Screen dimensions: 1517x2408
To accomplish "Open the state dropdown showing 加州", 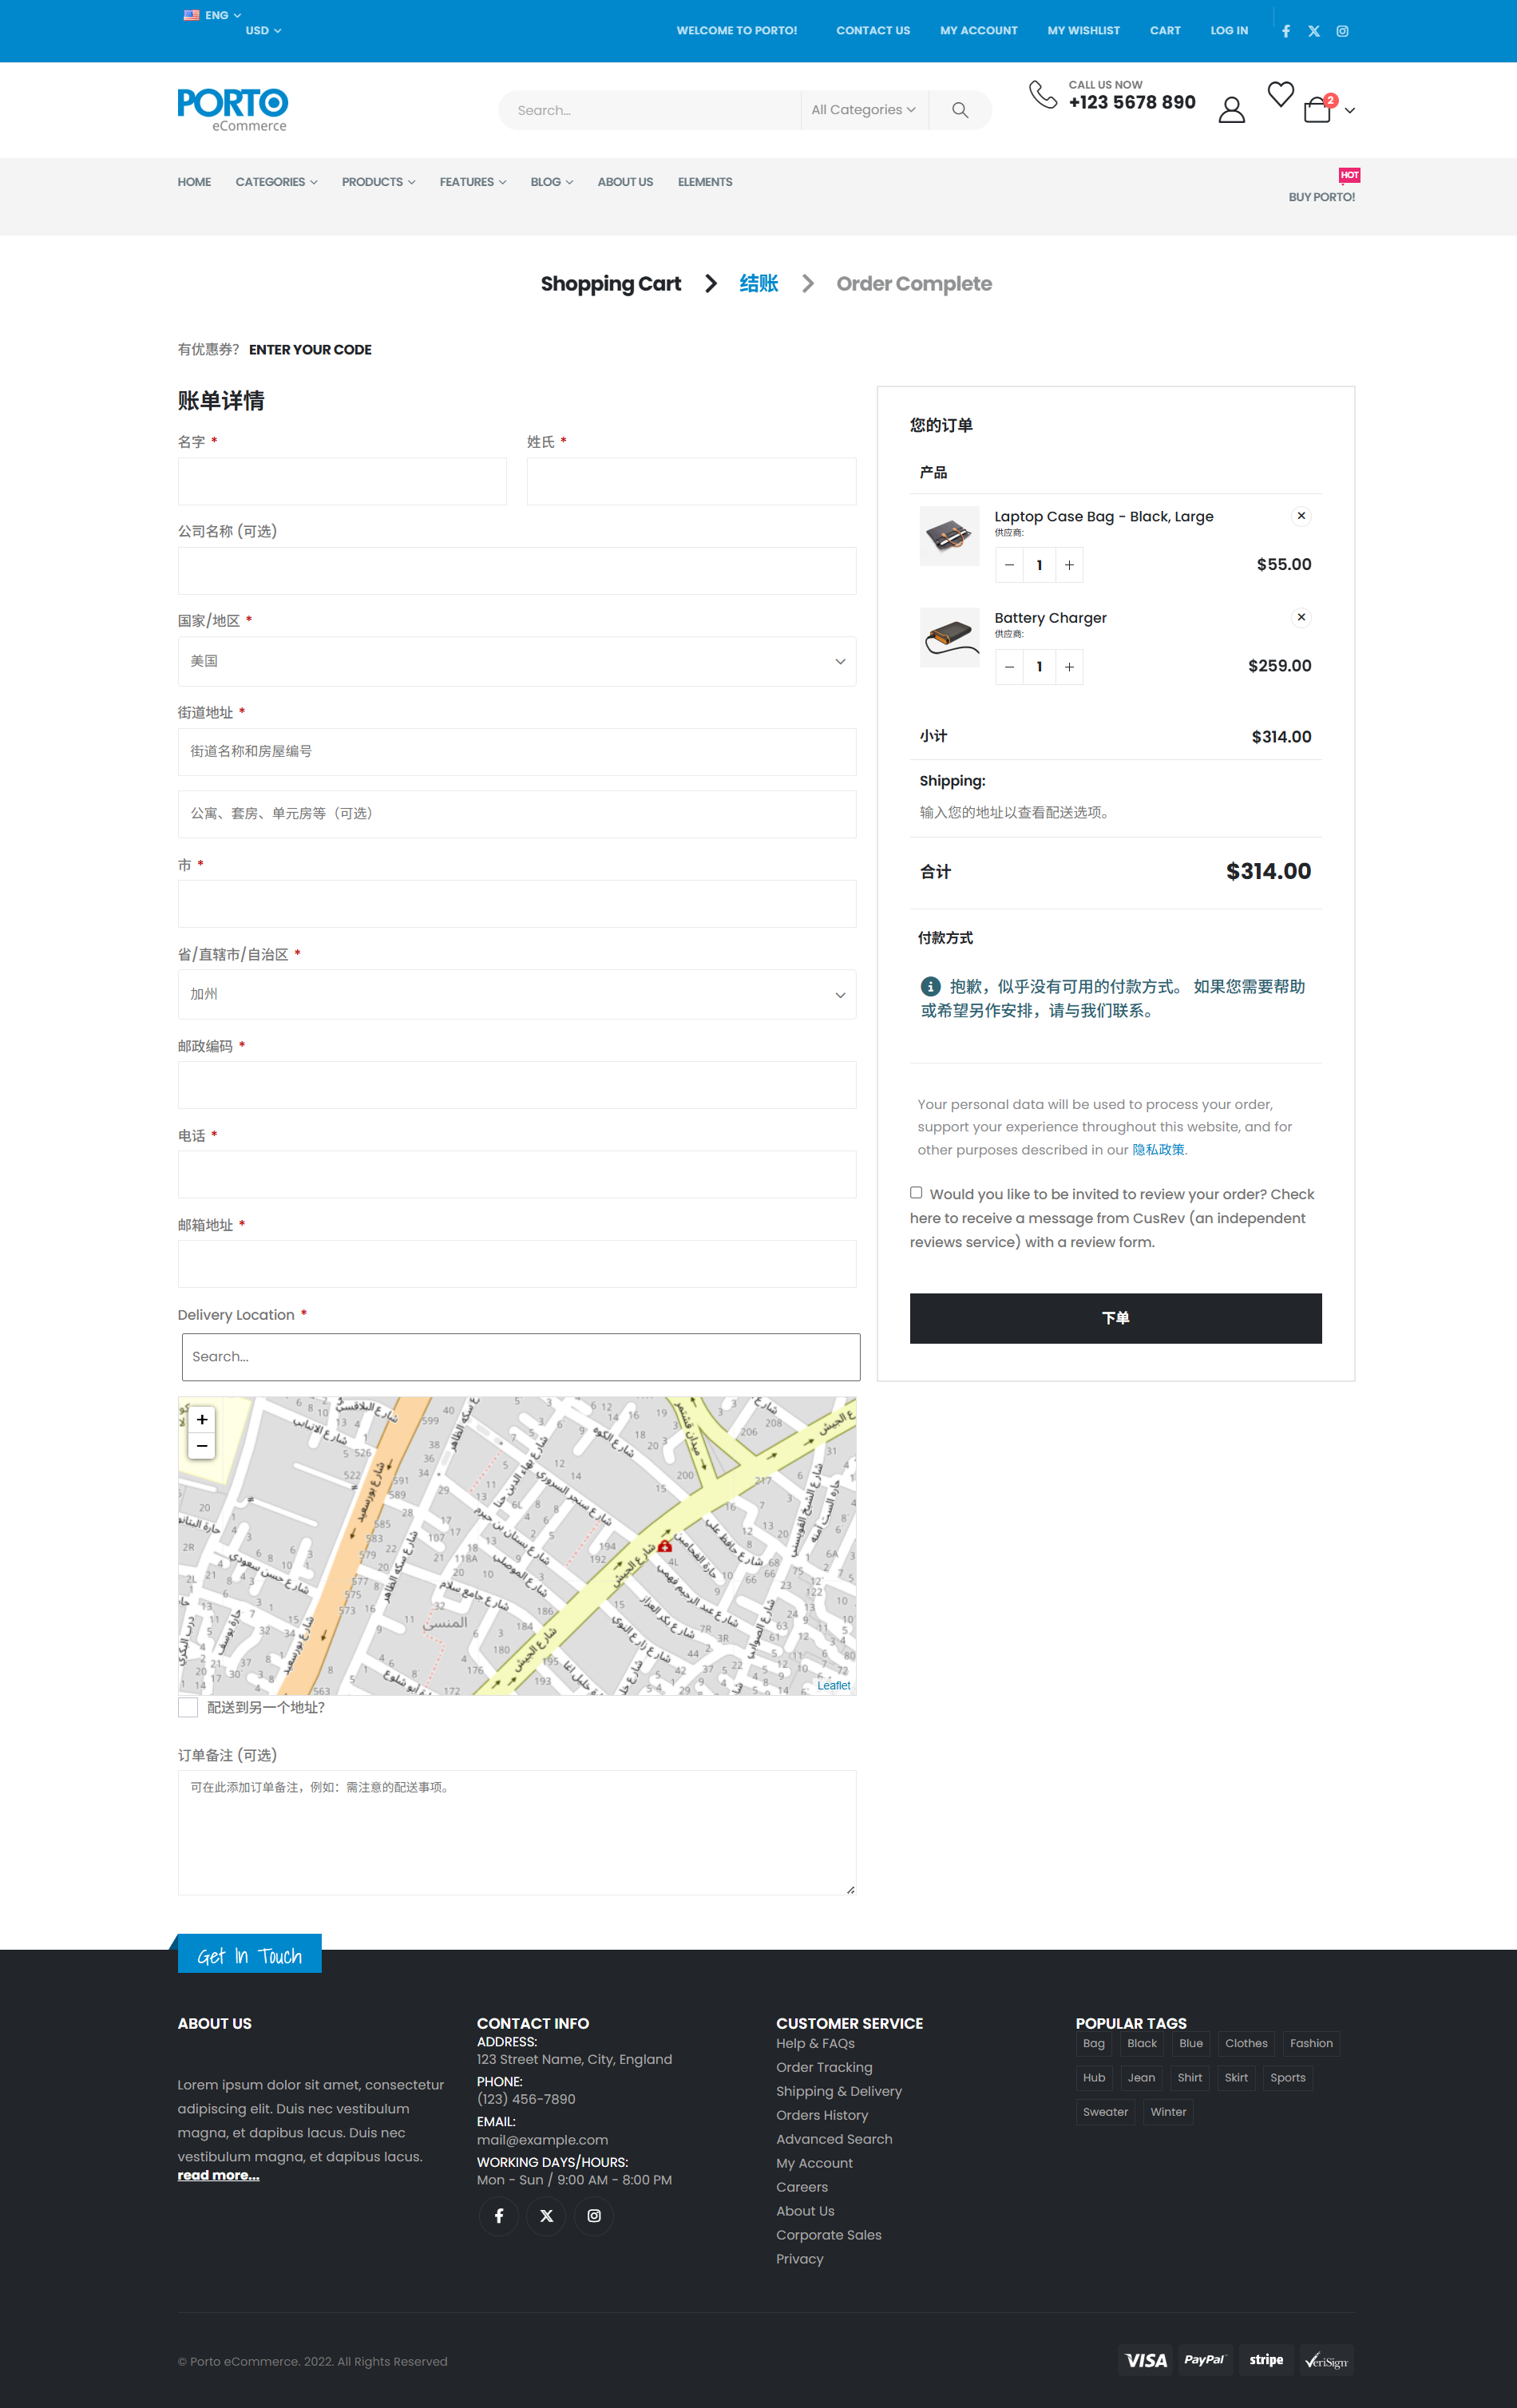I will click(x=517, y=994).
